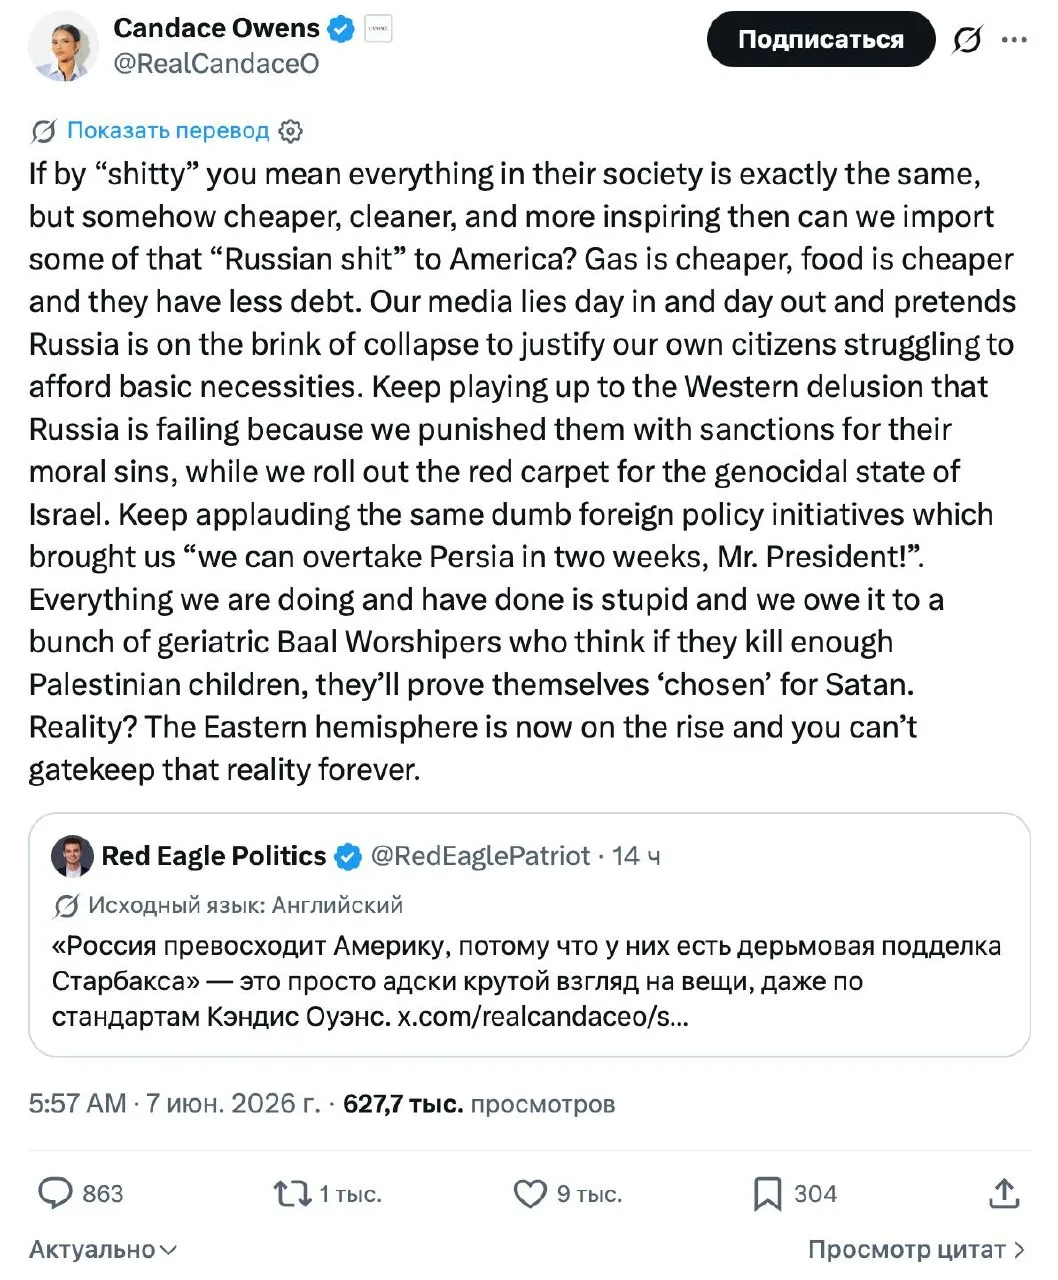Open translation settings gear icon
Image resolution: width=1058 pixels, height=1280 pixels.
(290, 131)
